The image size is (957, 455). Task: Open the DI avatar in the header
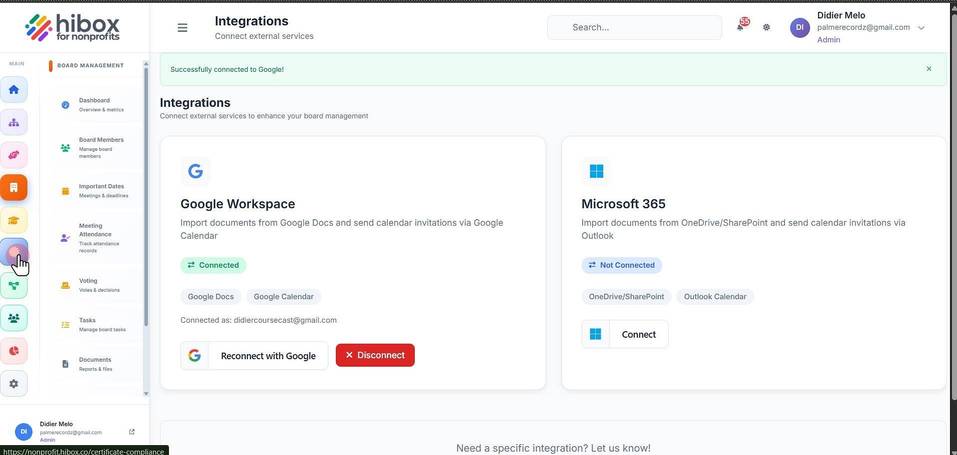(x=800, y=27)
